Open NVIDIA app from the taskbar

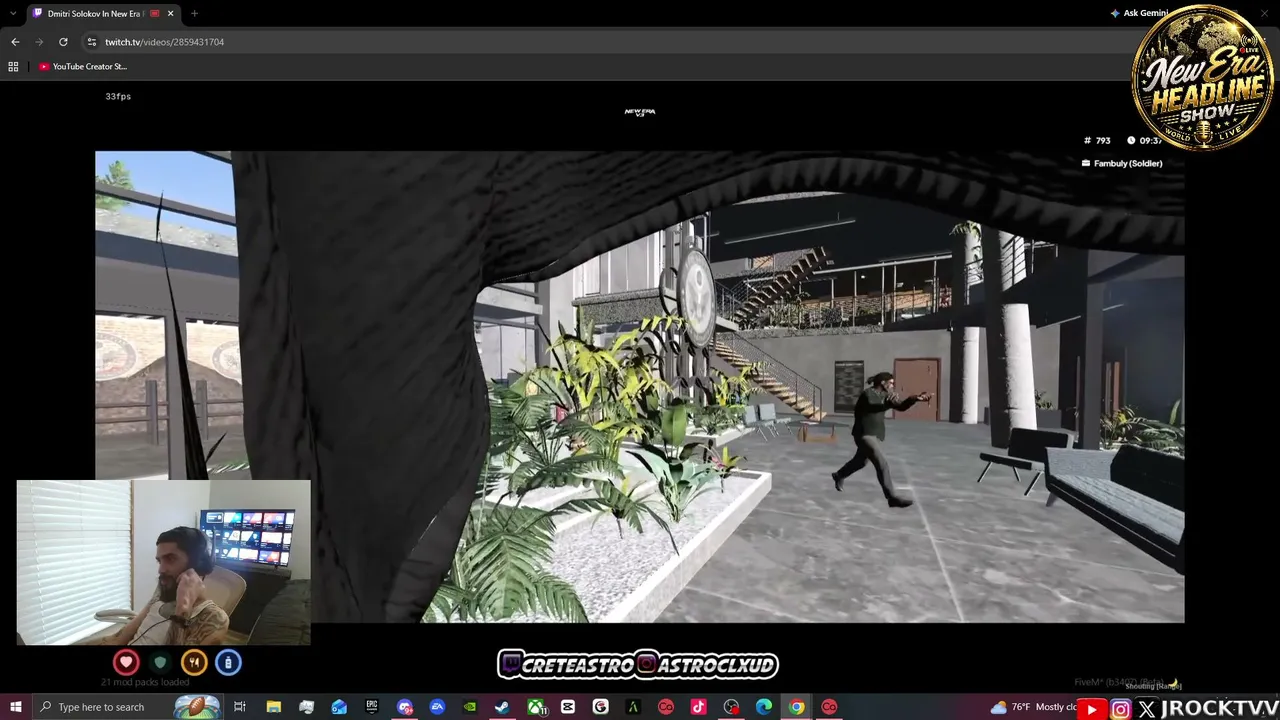pyautogui.click(x=470, y=707)
